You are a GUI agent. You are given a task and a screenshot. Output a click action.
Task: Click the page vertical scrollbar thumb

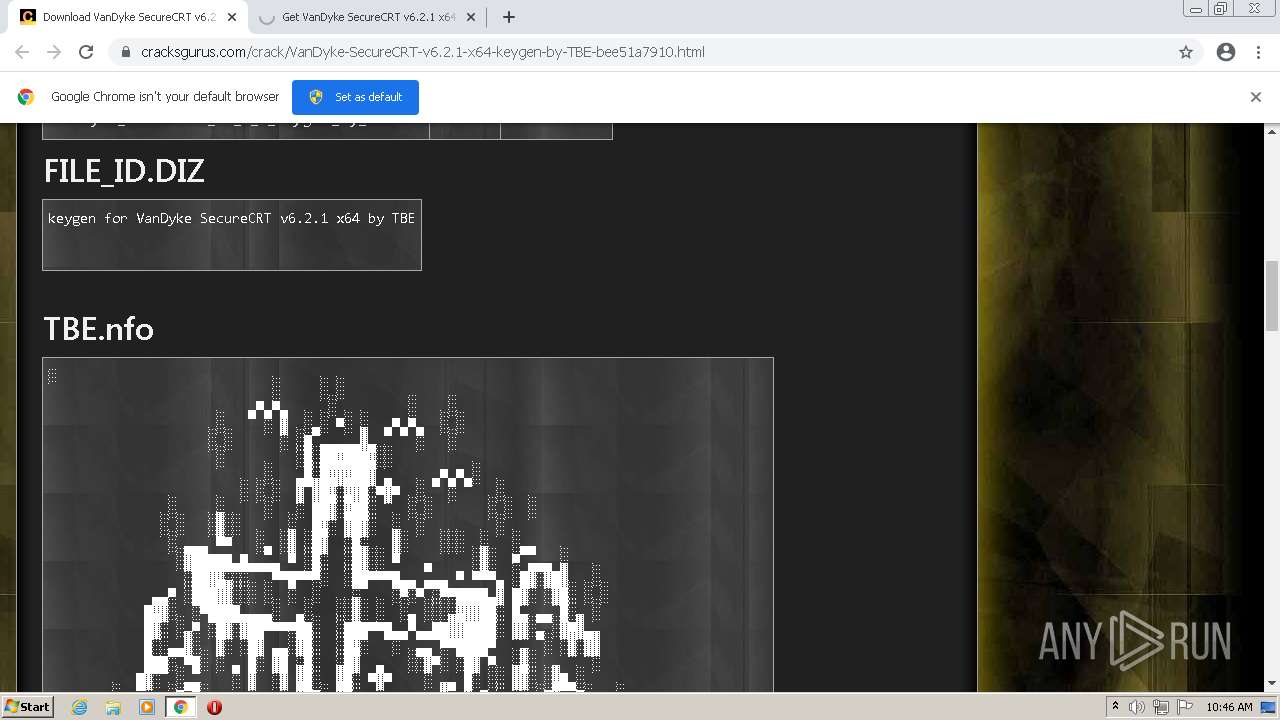tap(1272, 295)
